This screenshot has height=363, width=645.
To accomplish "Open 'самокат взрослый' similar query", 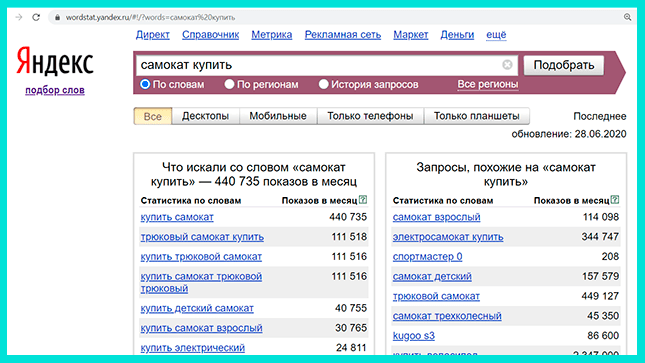I will coord(436,217).
